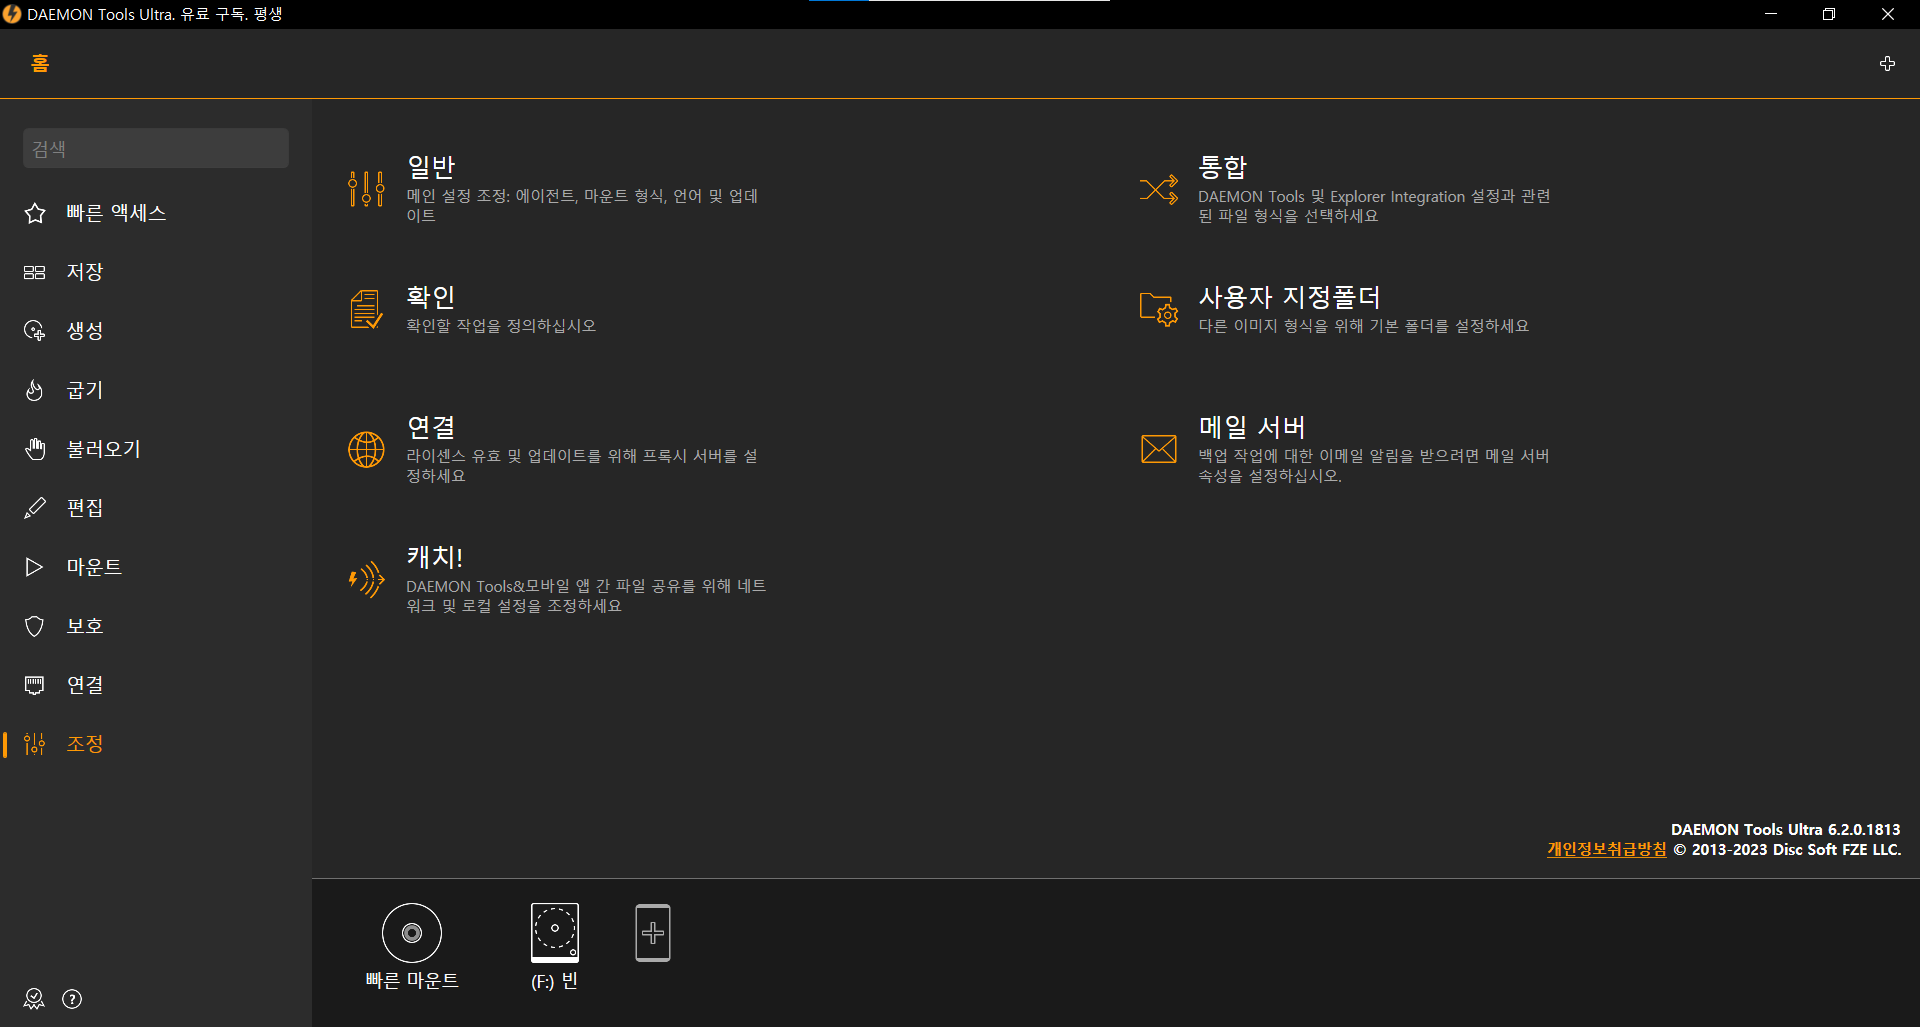Select 굽기 menu label
The image size is (1920, 1027).
tap(85, 390)
